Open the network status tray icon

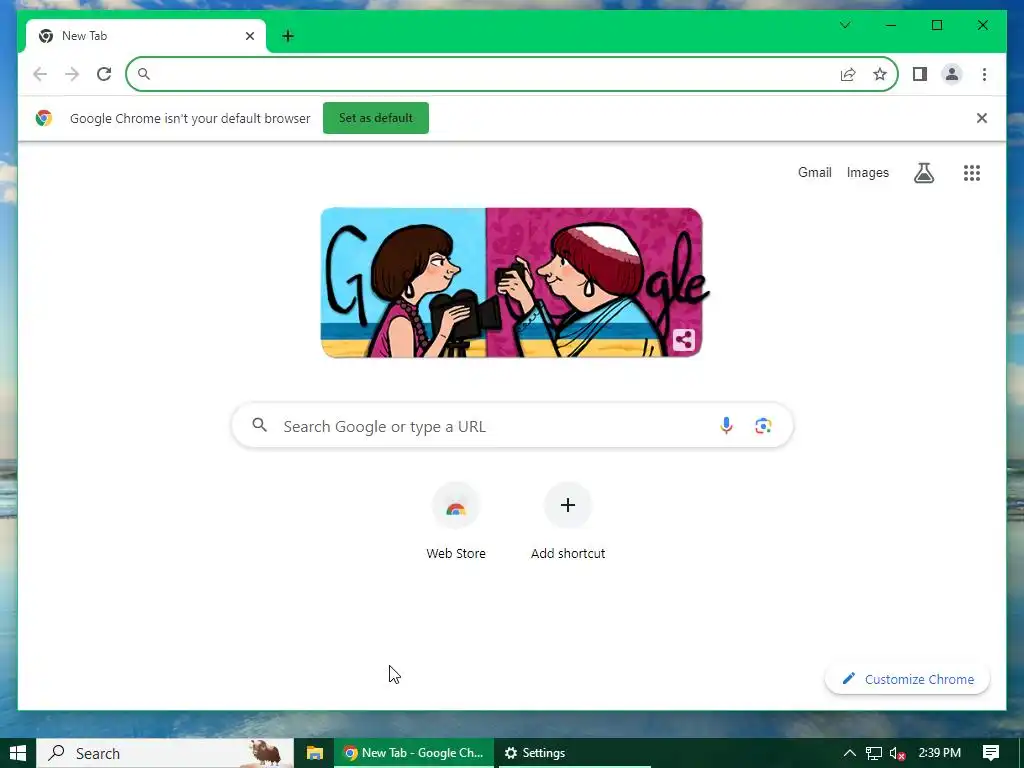tap(874, 754)
